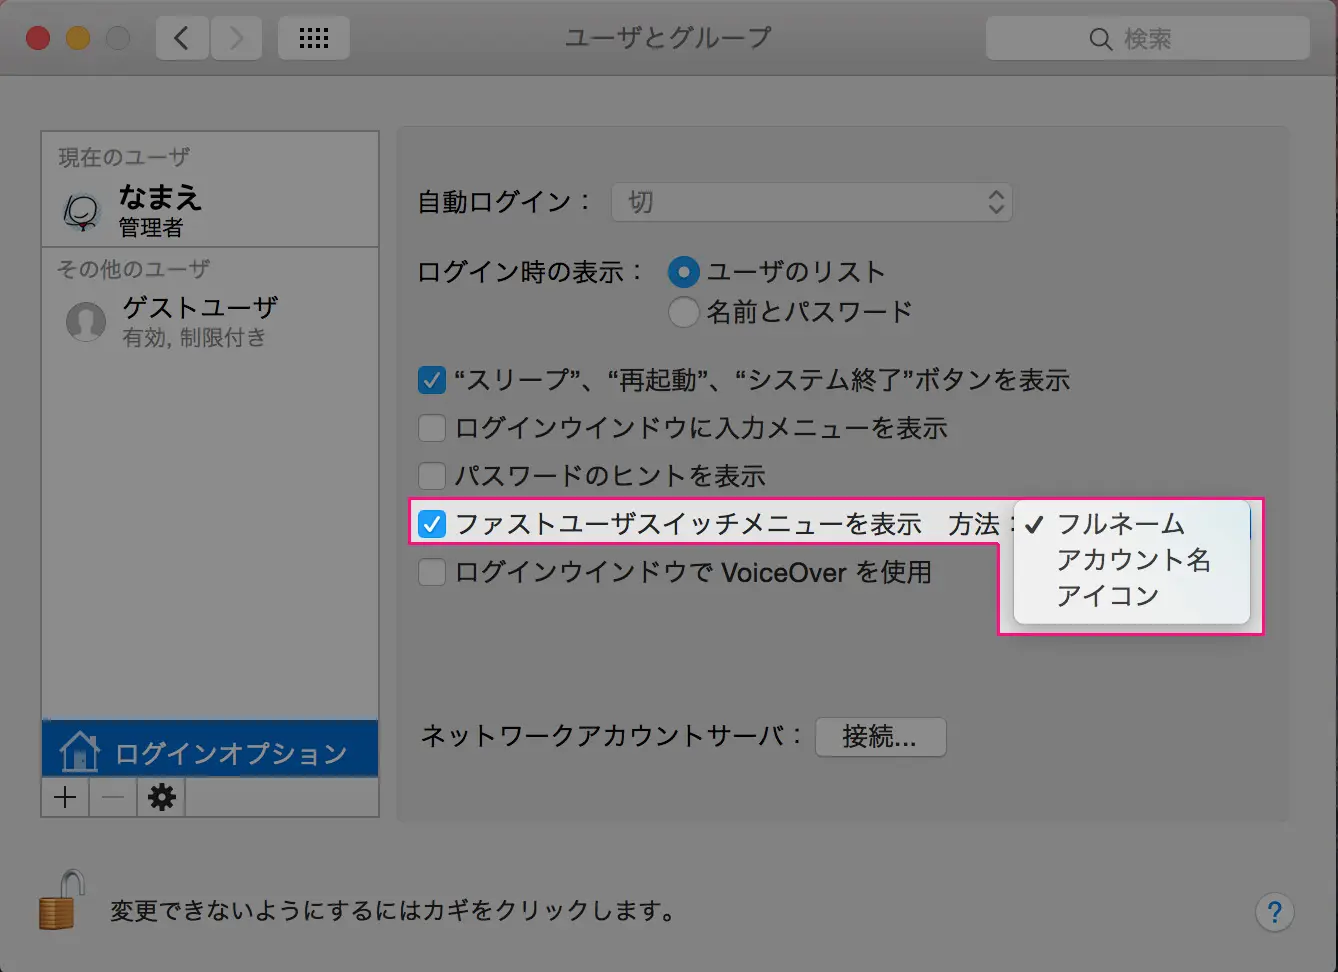This screenshot has width=1338, height=972.
Task: Select ゲストユーザ in the user list
Action: pos(200,321)
